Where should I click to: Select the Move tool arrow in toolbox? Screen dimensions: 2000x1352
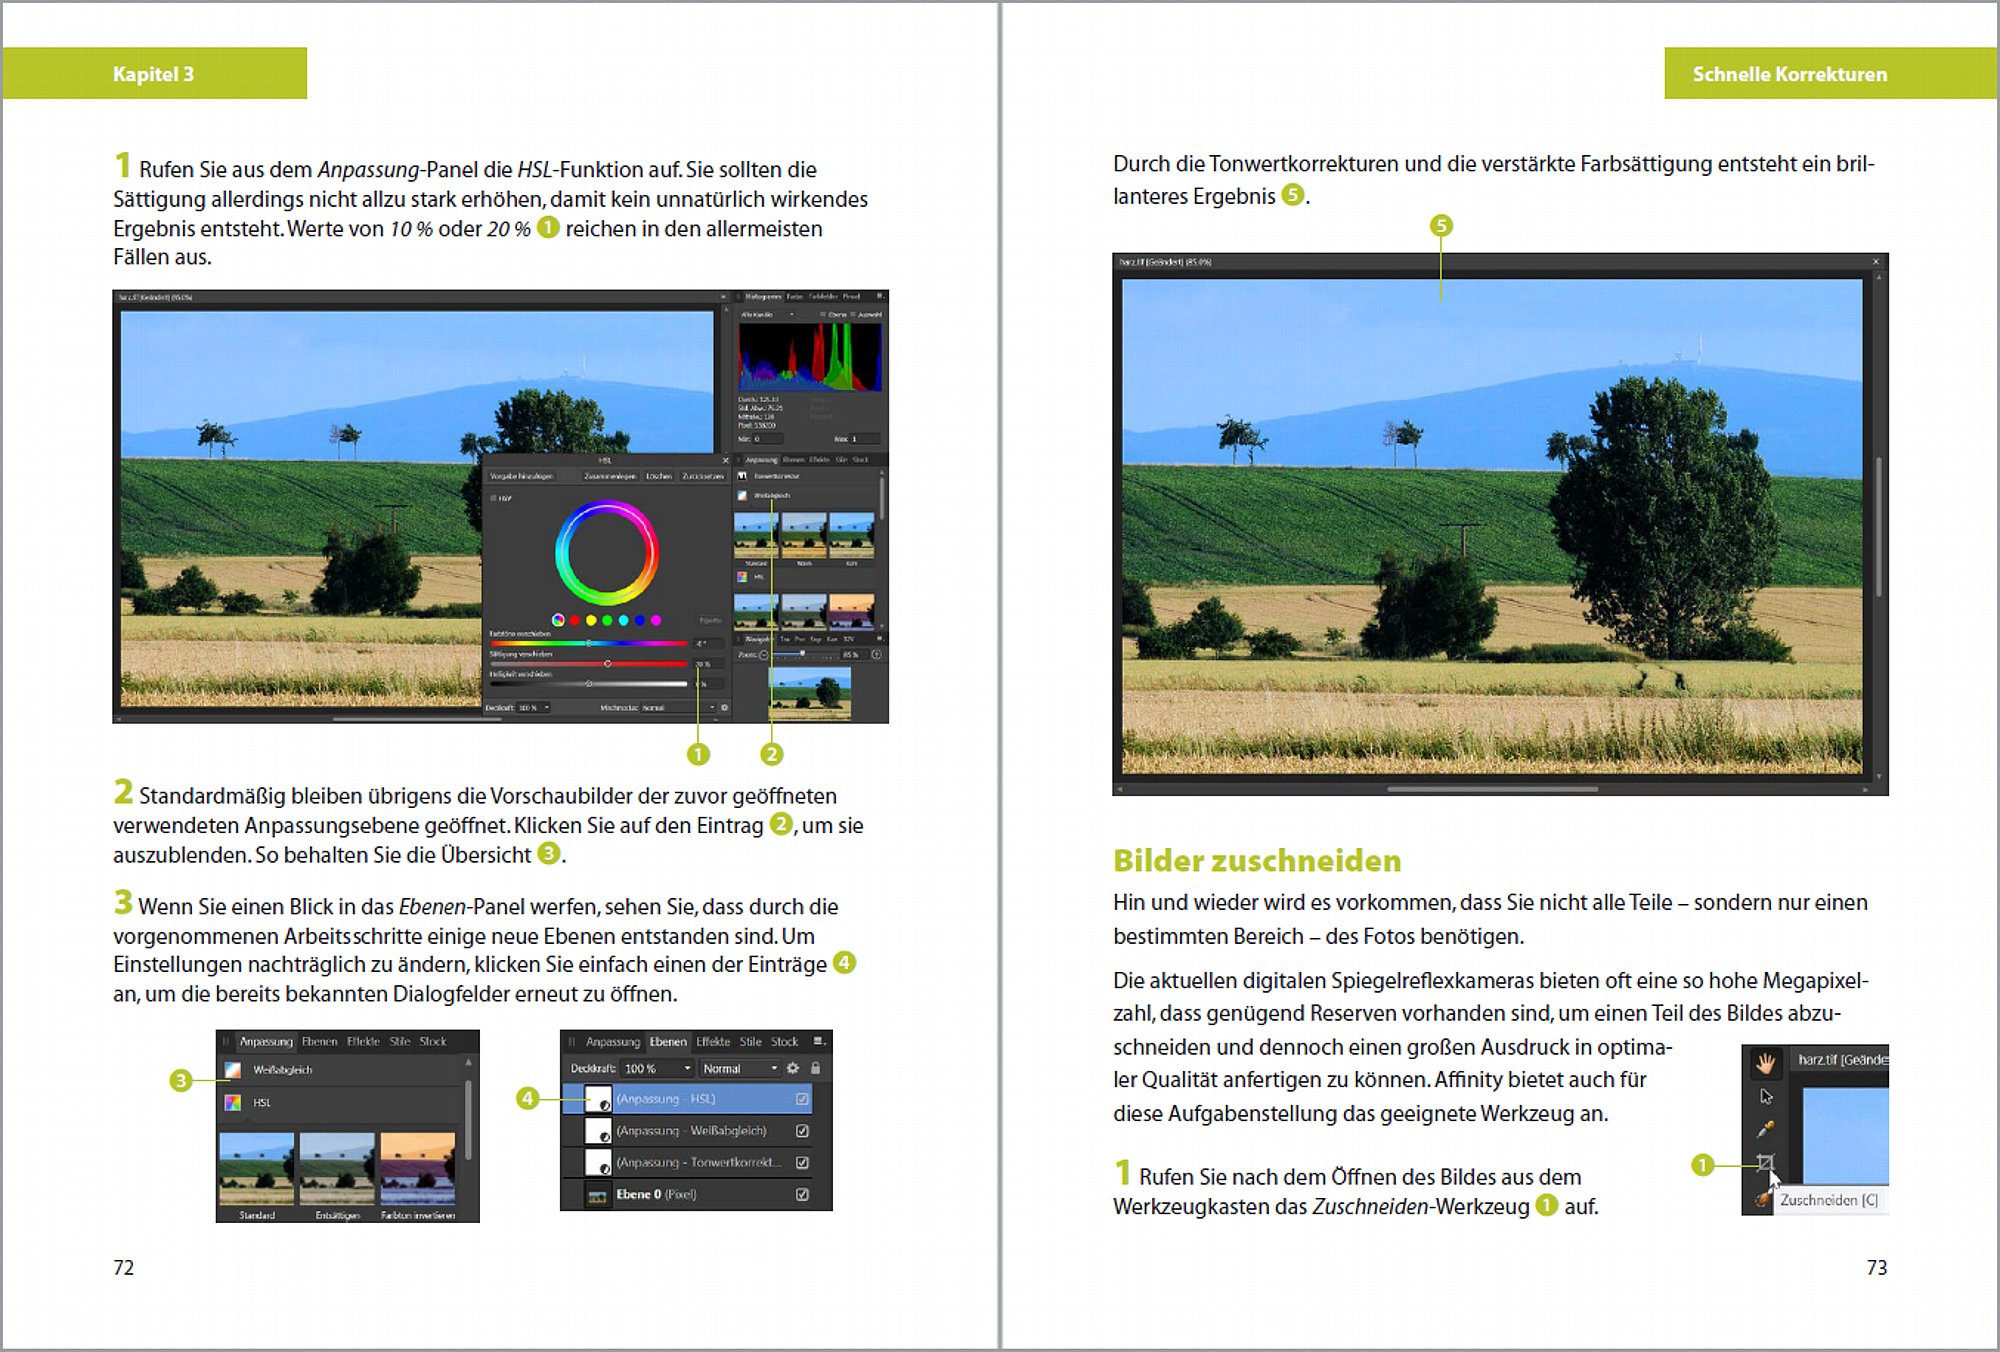[x=1766, y=1097]
